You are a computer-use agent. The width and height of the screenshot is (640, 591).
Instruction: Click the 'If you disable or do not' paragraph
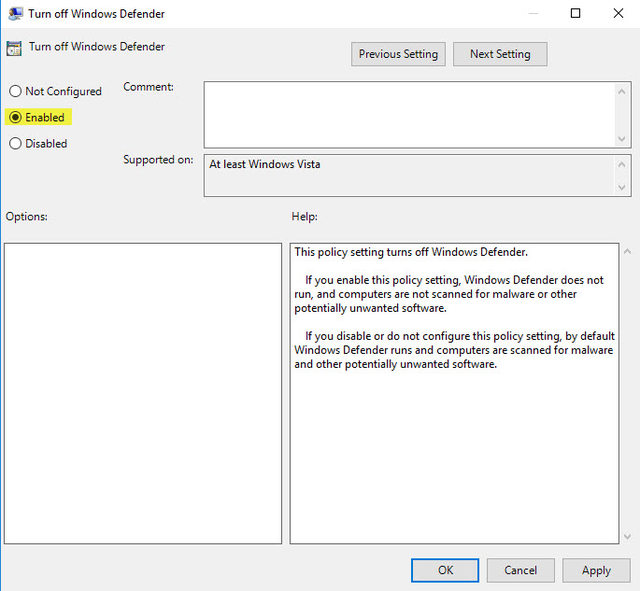[454, 350]
